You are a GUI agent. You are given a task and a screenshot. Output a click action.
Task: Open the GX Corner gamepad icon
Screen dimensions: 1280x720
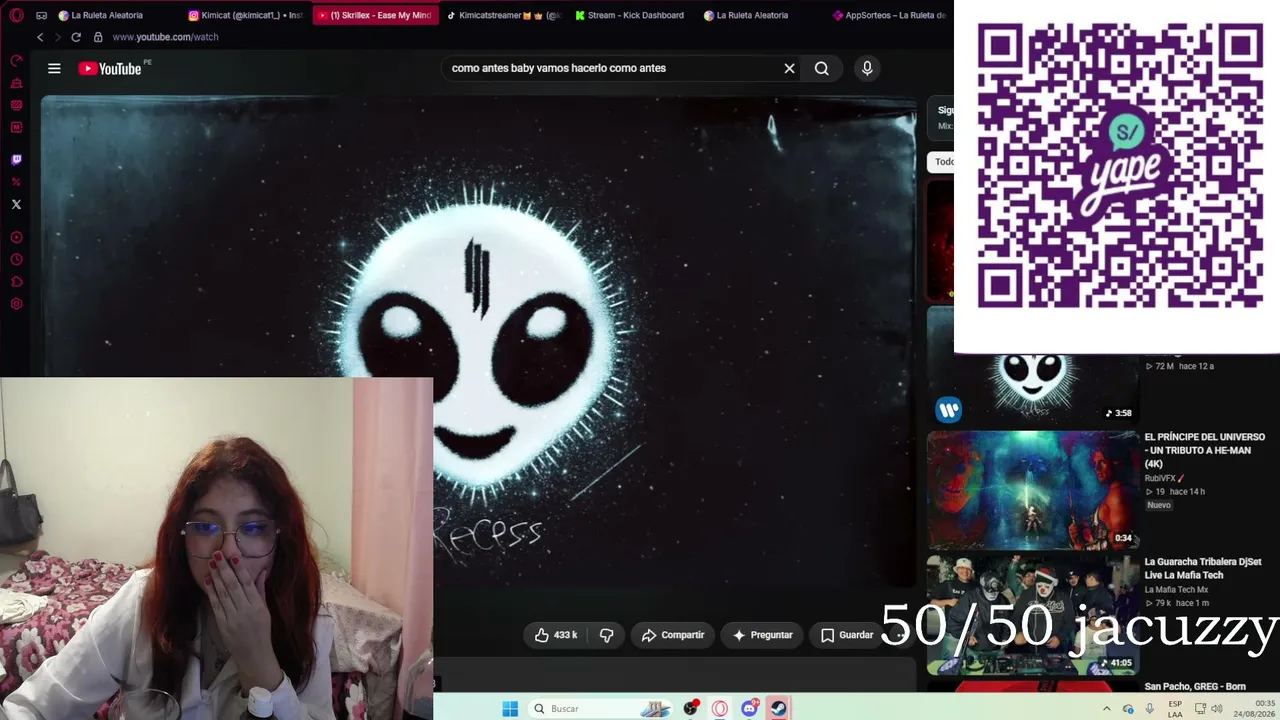pyautogui.click(x=42, y=15)
